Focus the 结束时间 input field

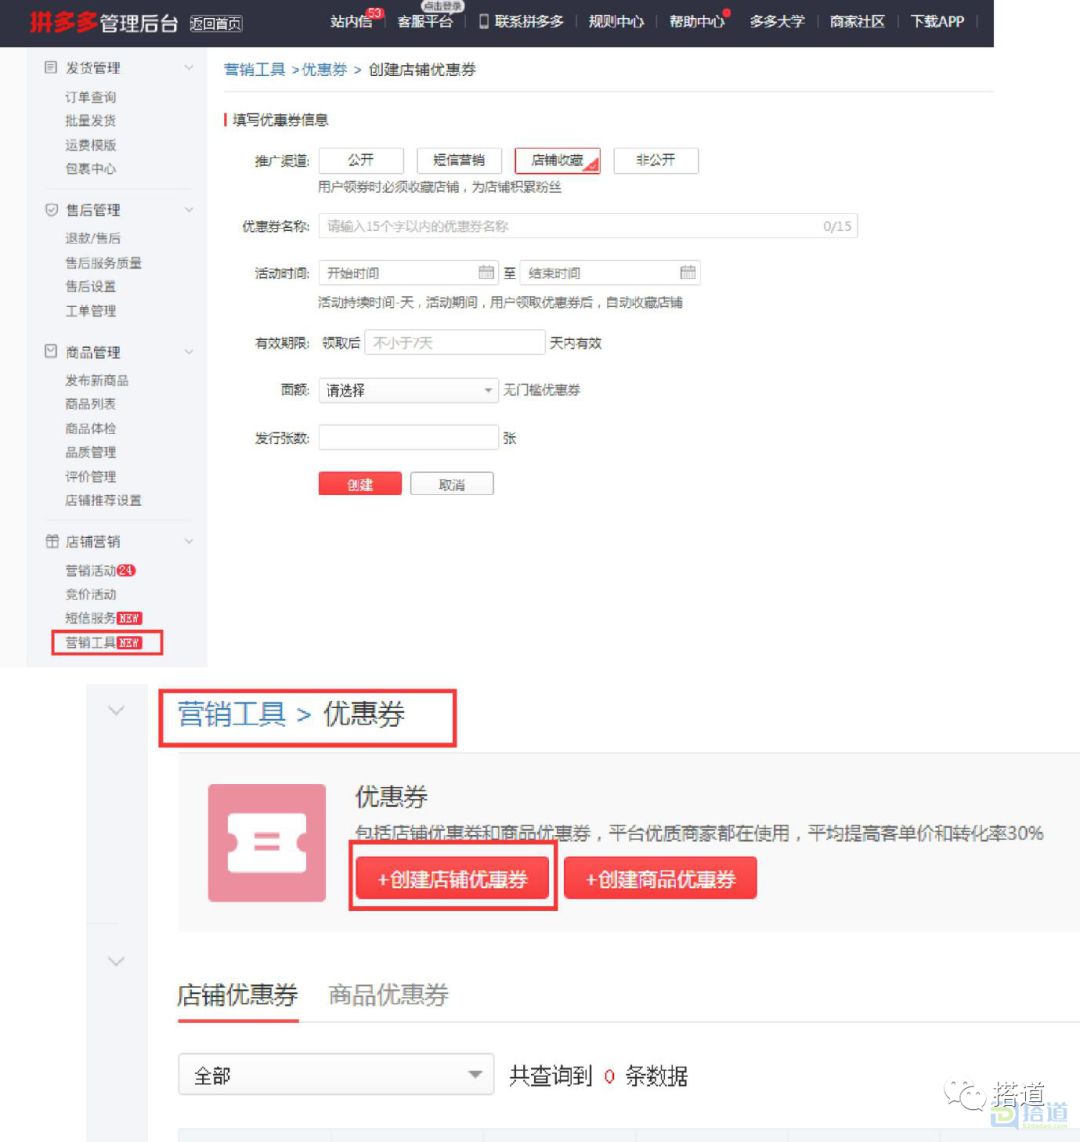click(x=610, y=273)
